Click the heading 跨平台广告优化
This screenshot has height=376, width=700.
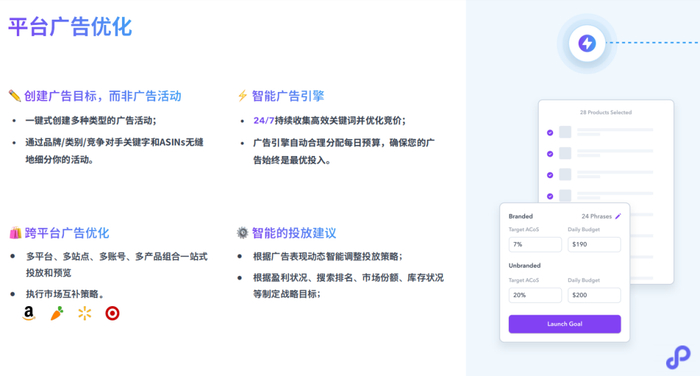pyautogui.click(x=67, y=233)
